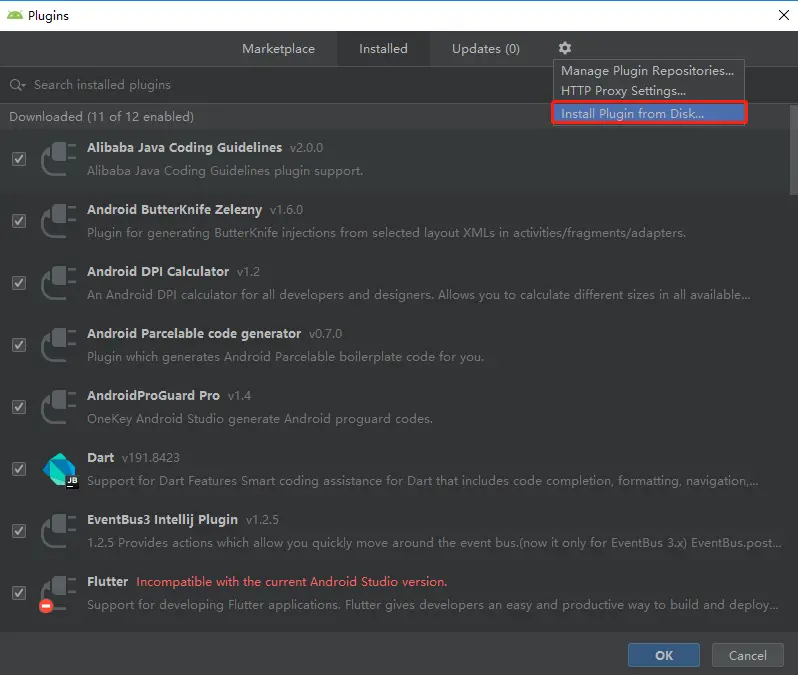Click the plugin list vertical scrollbar
The width and height of the screenshot is (798, 675).
[793, 150]
